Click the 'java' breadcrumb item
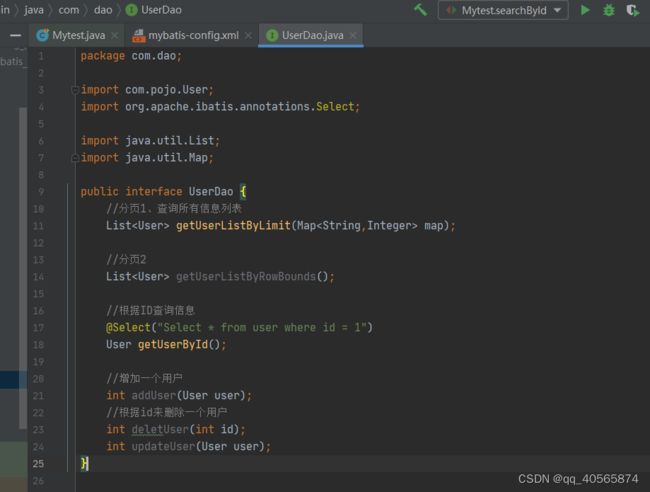The width and height of the screenshot is (650, 492). click(x=34, y=10)
